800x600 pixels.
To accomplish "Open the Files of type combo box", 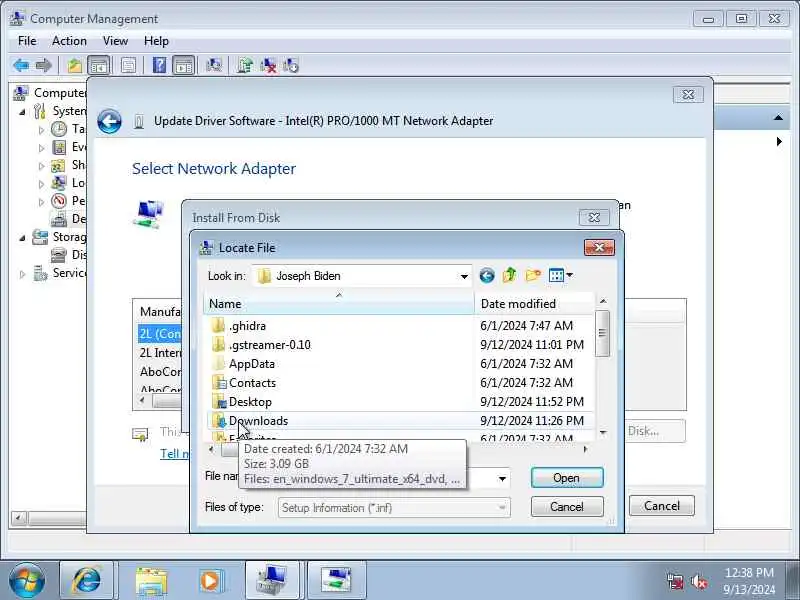I will point(394,508).
